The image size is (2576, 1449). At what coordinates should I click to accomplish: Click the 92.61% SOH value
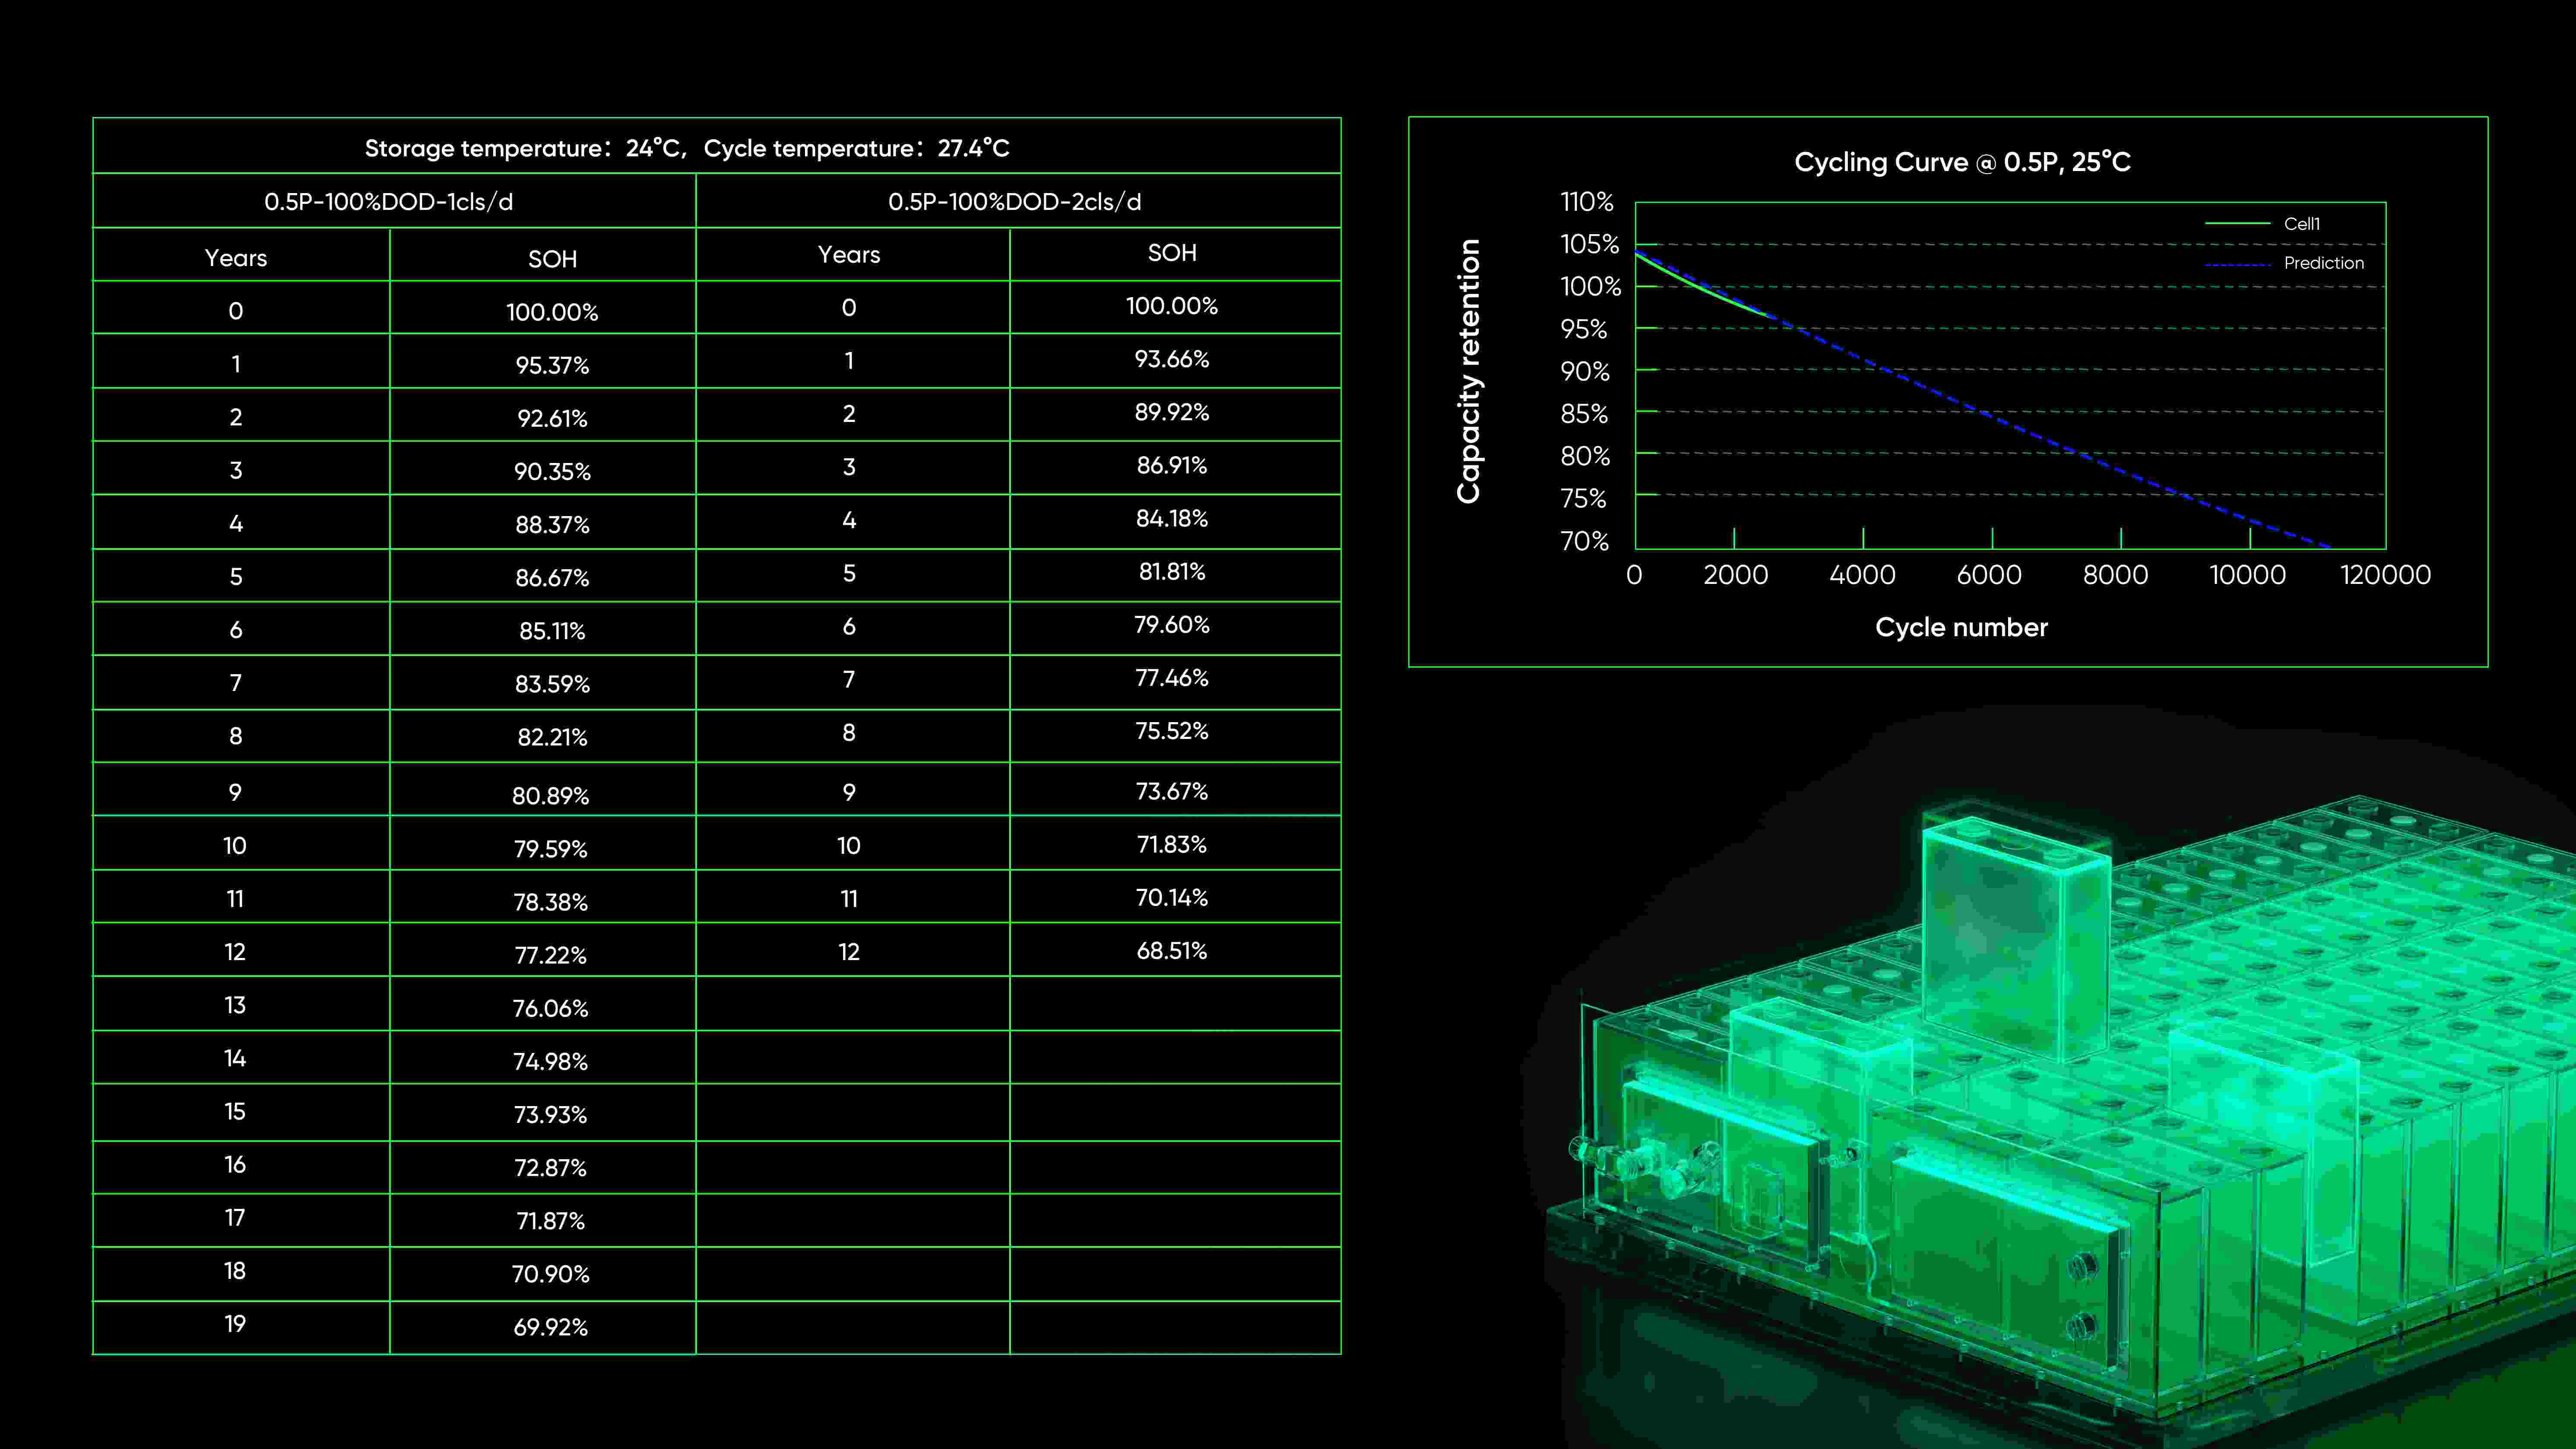pos(552,418)
